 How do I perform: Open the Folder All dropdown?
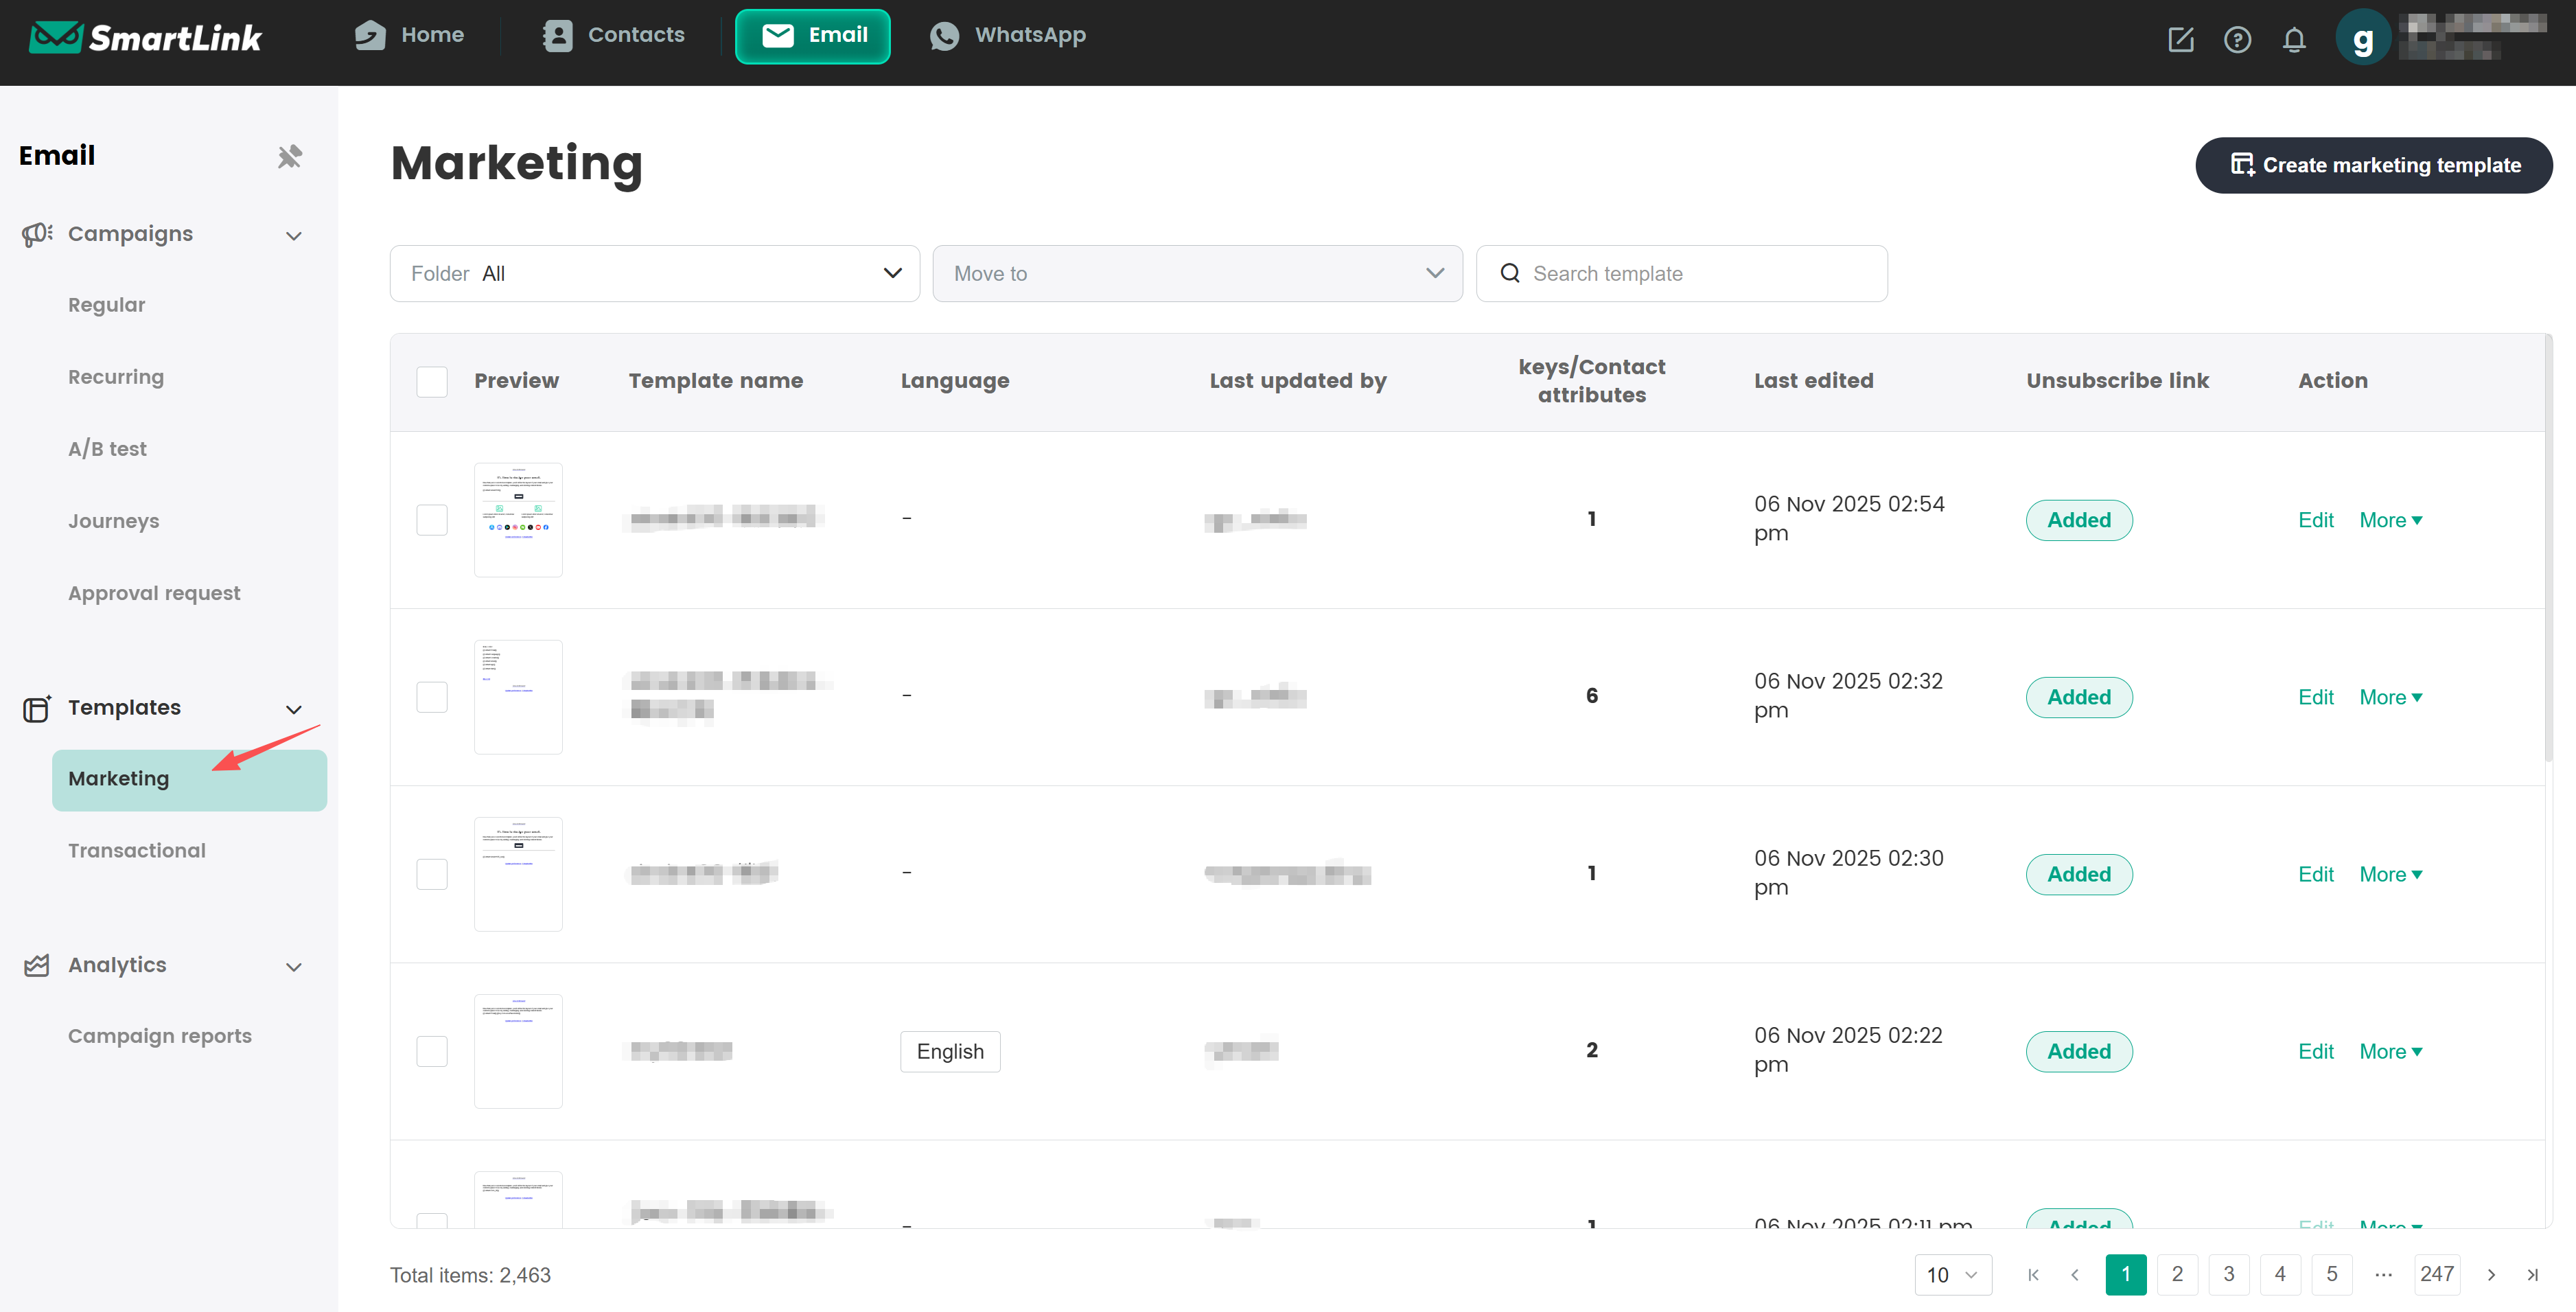tap(654, 273)
